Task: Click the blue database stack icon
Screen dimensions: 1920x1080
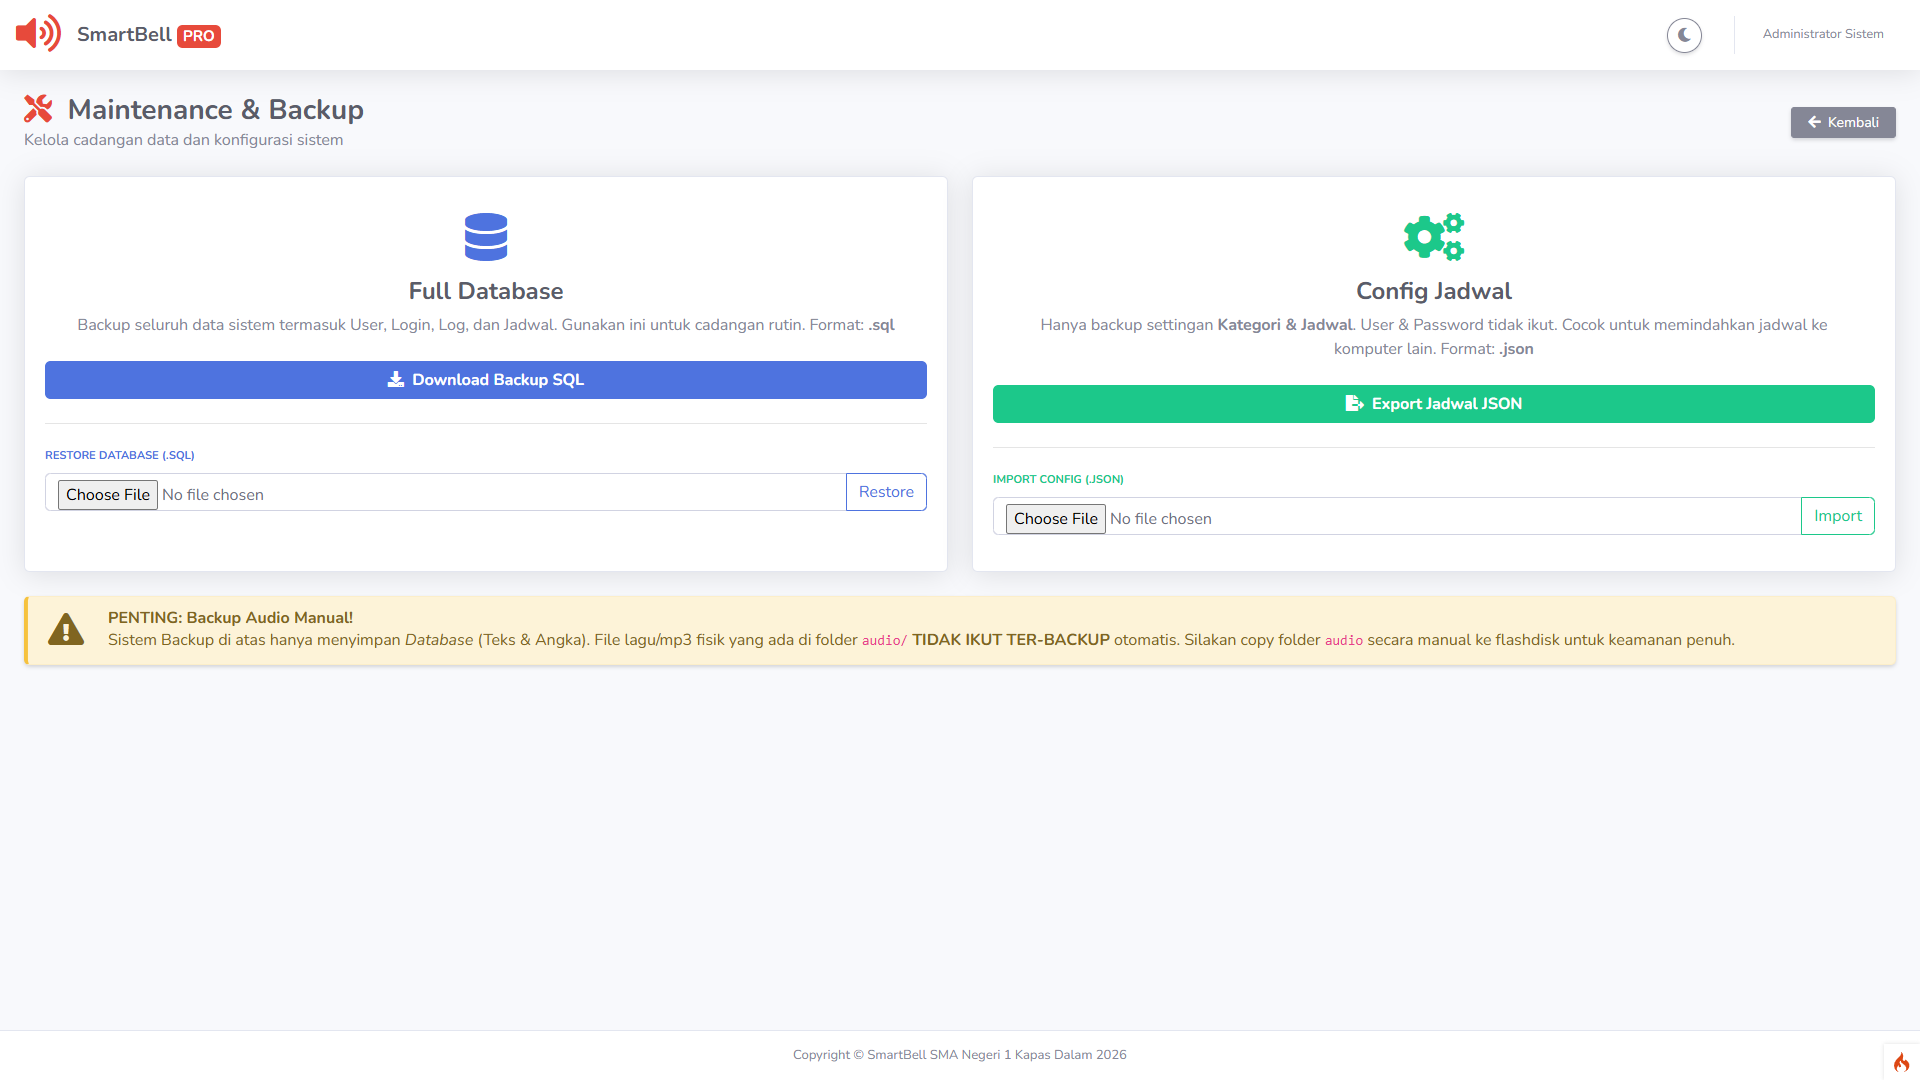Action: (486, 237)
